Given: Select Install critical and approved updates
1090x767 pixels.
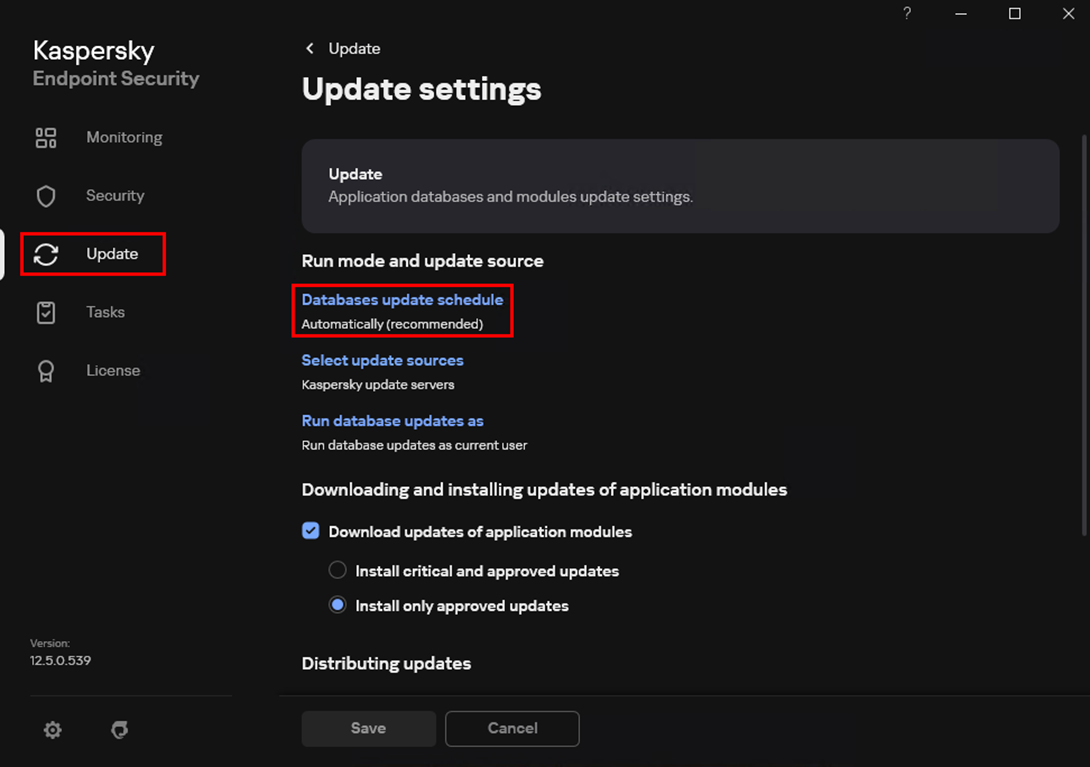Looking at the screenshot, I should (x=338, y=571).
